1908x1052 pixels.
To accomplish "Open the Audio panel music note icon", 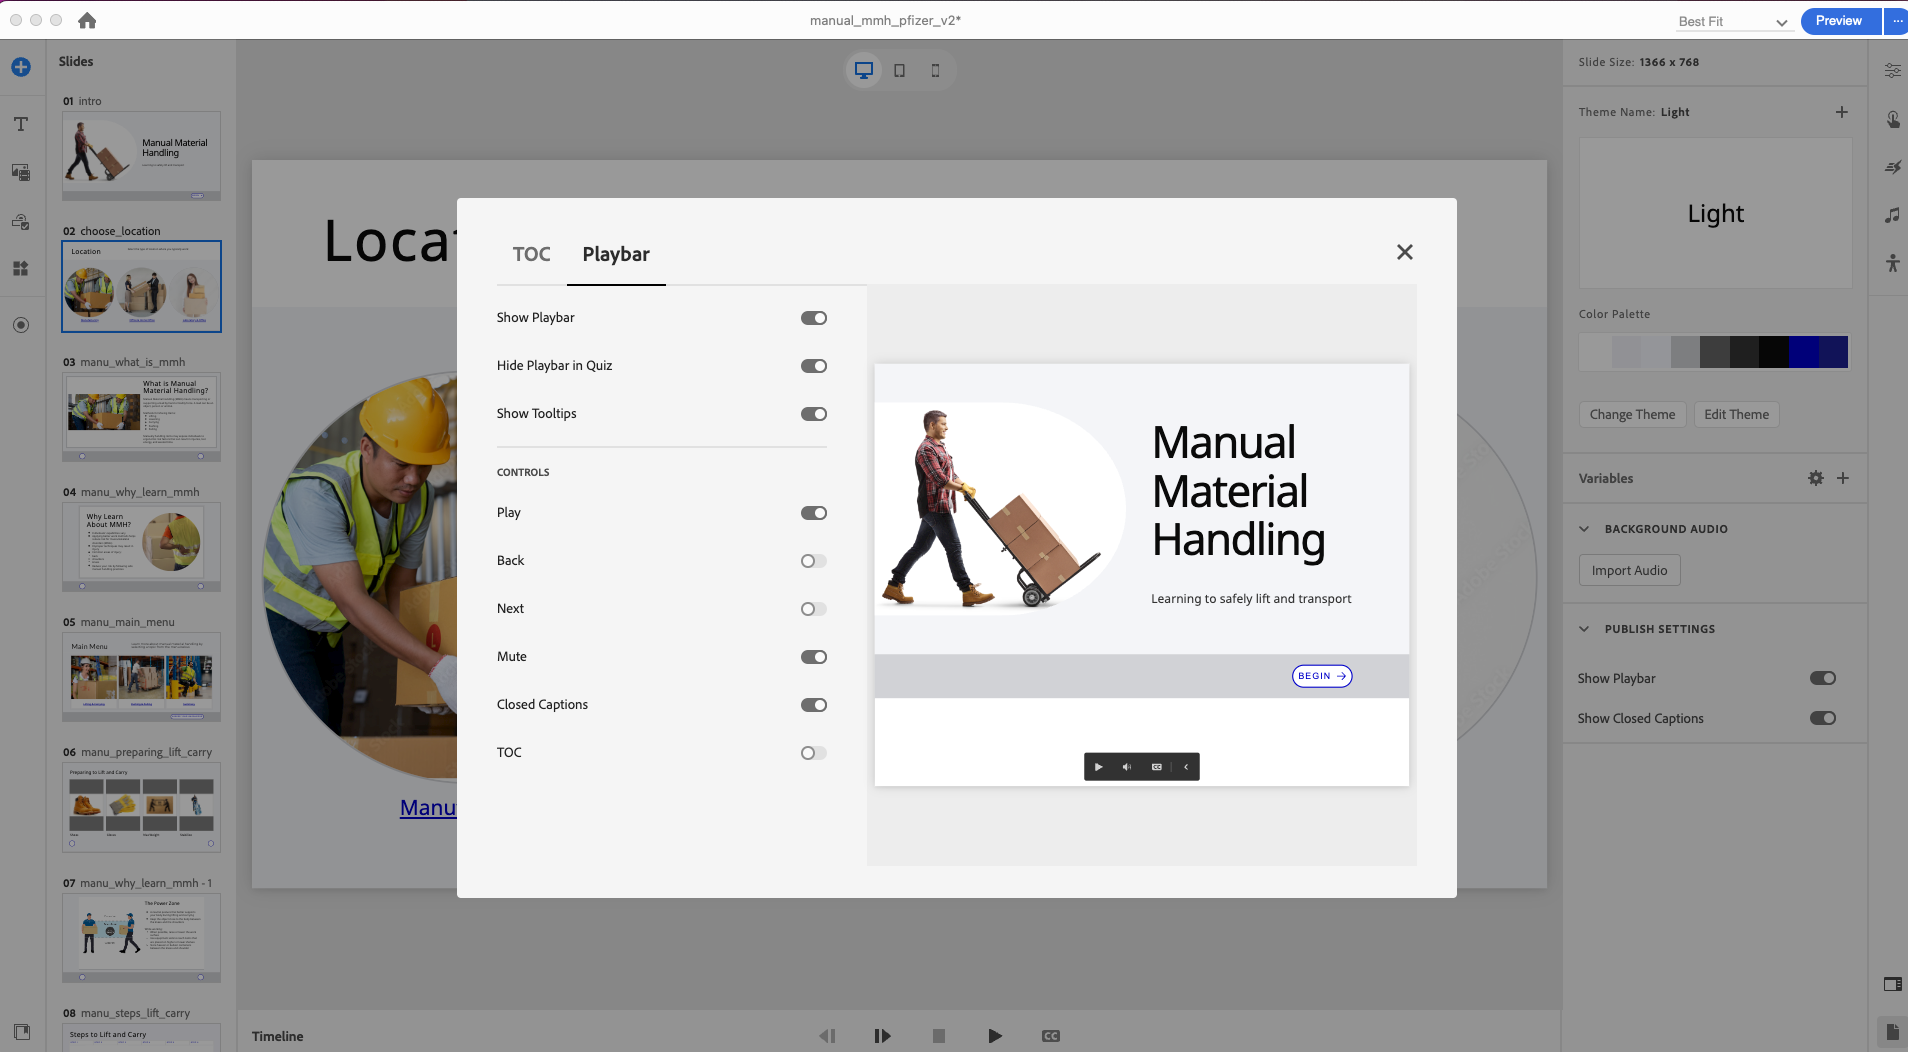I will [1893, 213].
